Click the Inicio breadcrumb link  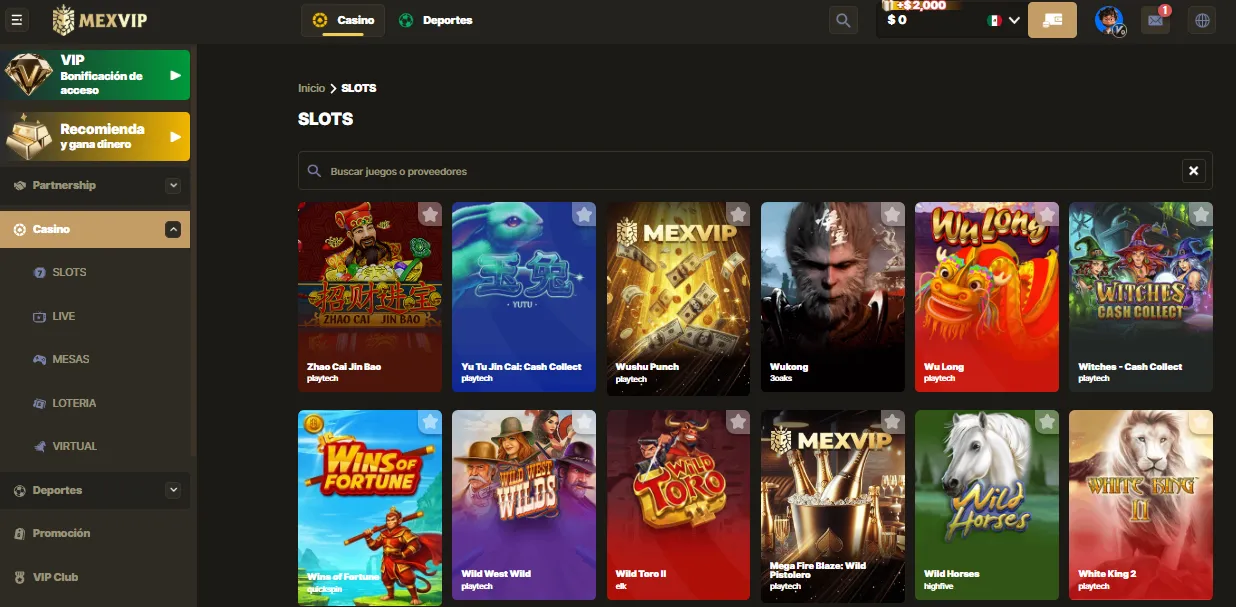click(x=310, y=88)
